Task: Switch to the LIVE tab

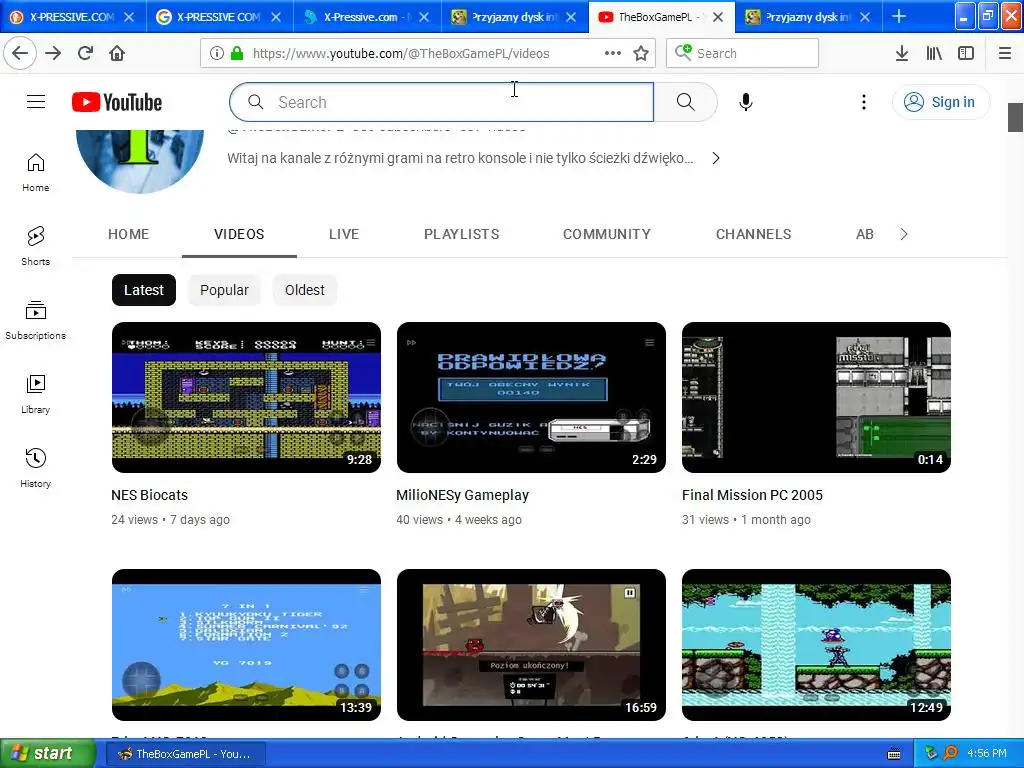Action: [x=344, y=234]
